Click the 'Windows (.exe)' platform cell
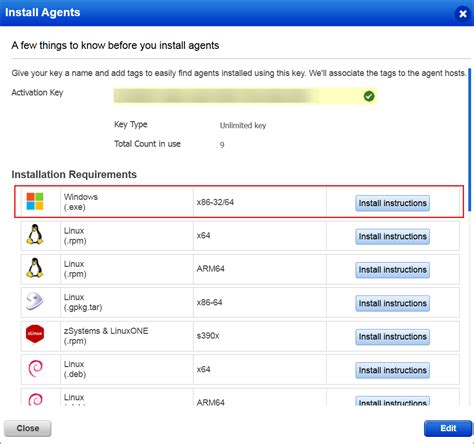The height and width of the screenshot is (444, 474). pyautogui.click(x=127, y=202)
